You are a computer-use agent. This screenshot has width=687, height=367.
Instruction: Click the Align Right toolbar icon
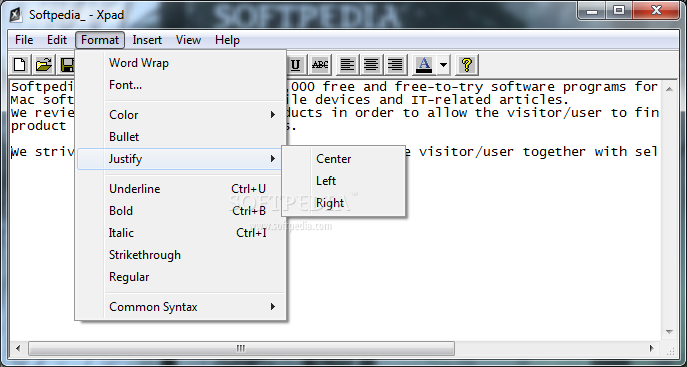click(x=395, y=65)
